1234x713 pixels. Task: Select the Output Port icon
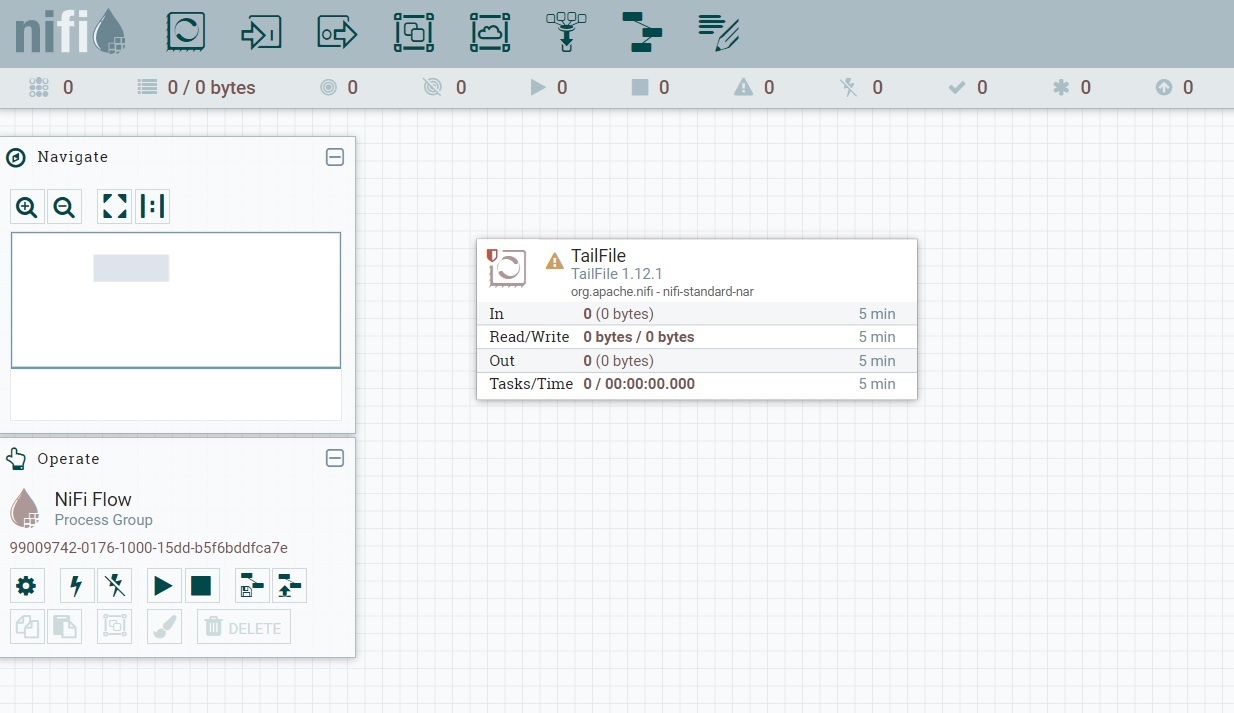coord(337,32)
